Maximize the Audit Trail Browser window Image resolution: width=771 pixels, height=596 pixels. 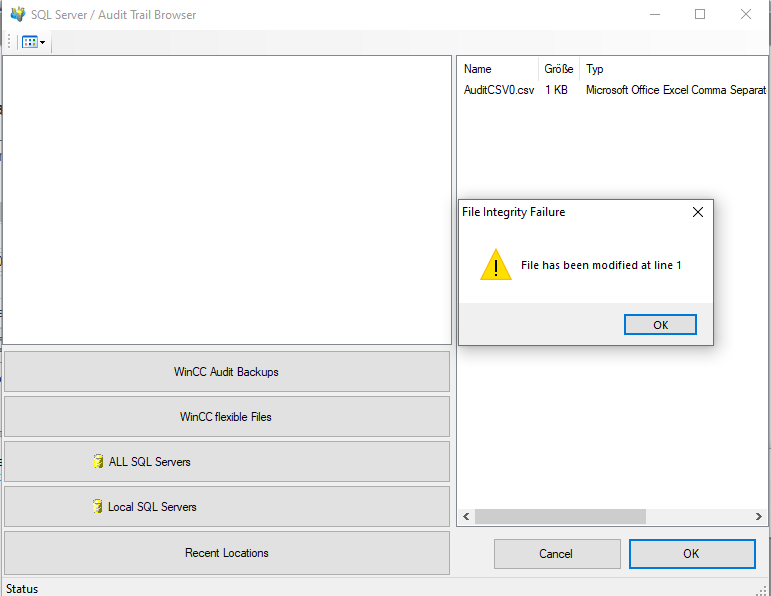(700, 14)
